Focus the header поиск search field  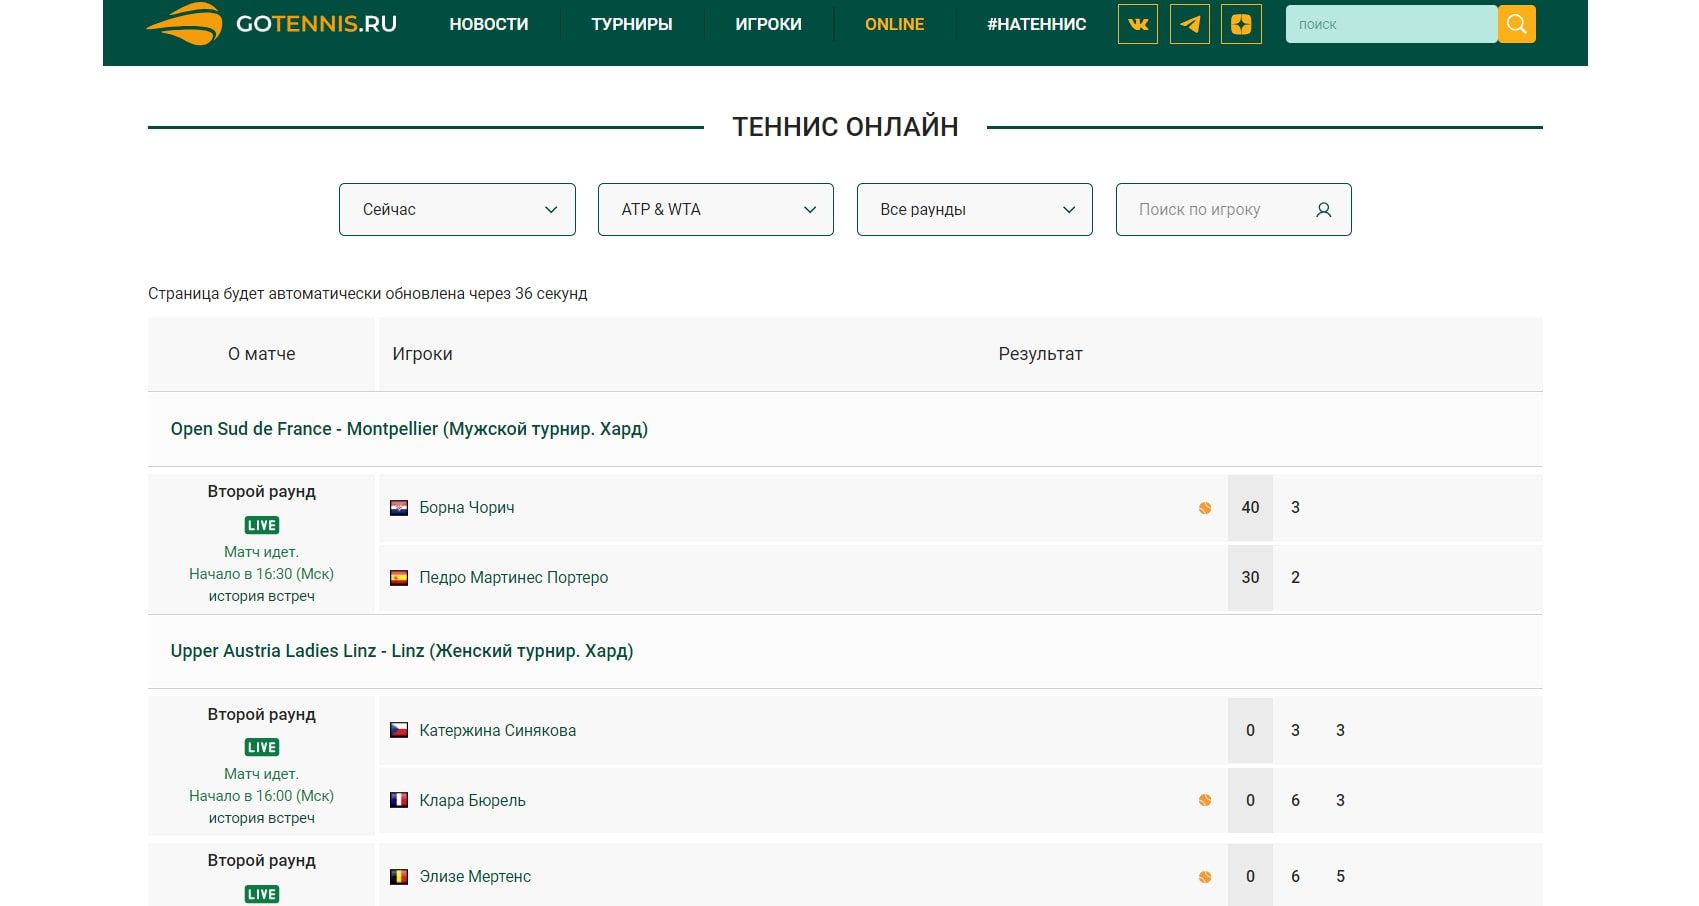[x=1391, y=24]
